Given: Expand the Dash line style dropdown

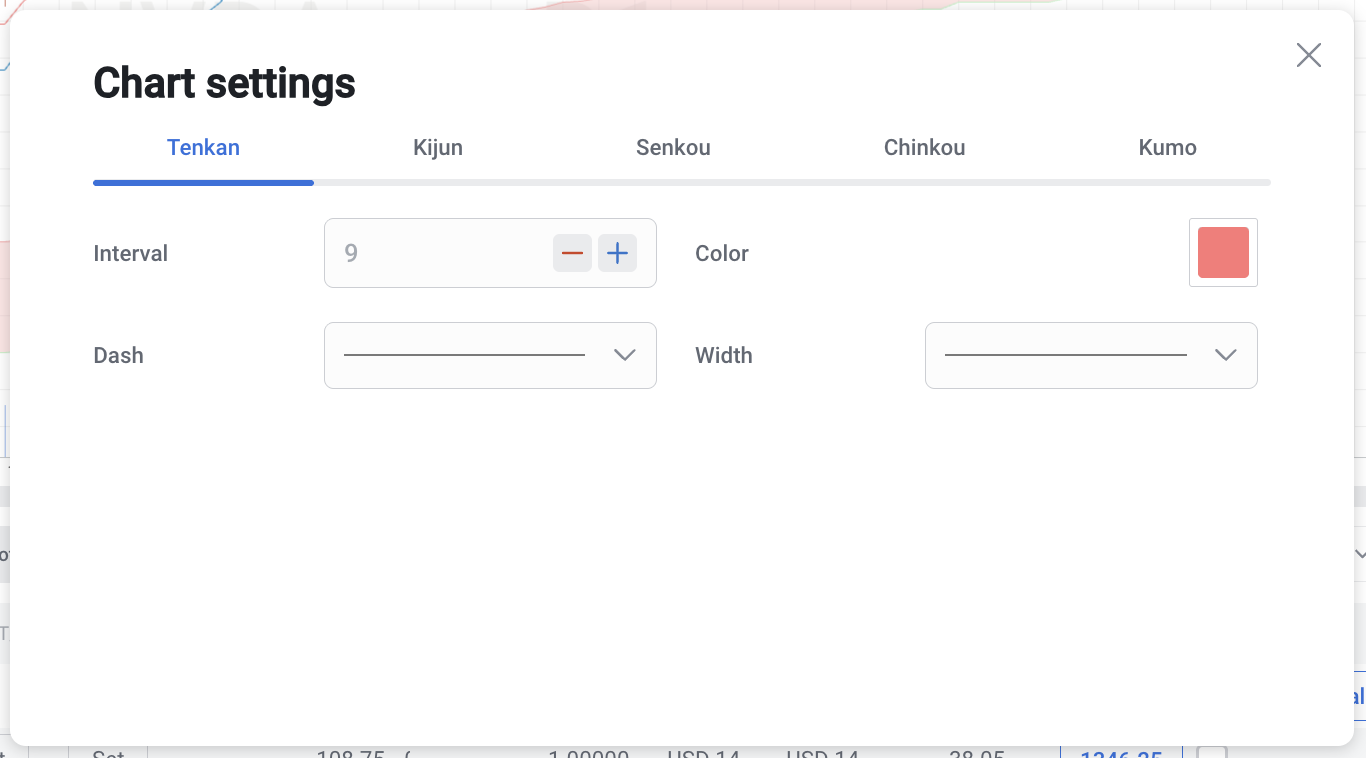Looking at the screenshot, I should 490,355.
